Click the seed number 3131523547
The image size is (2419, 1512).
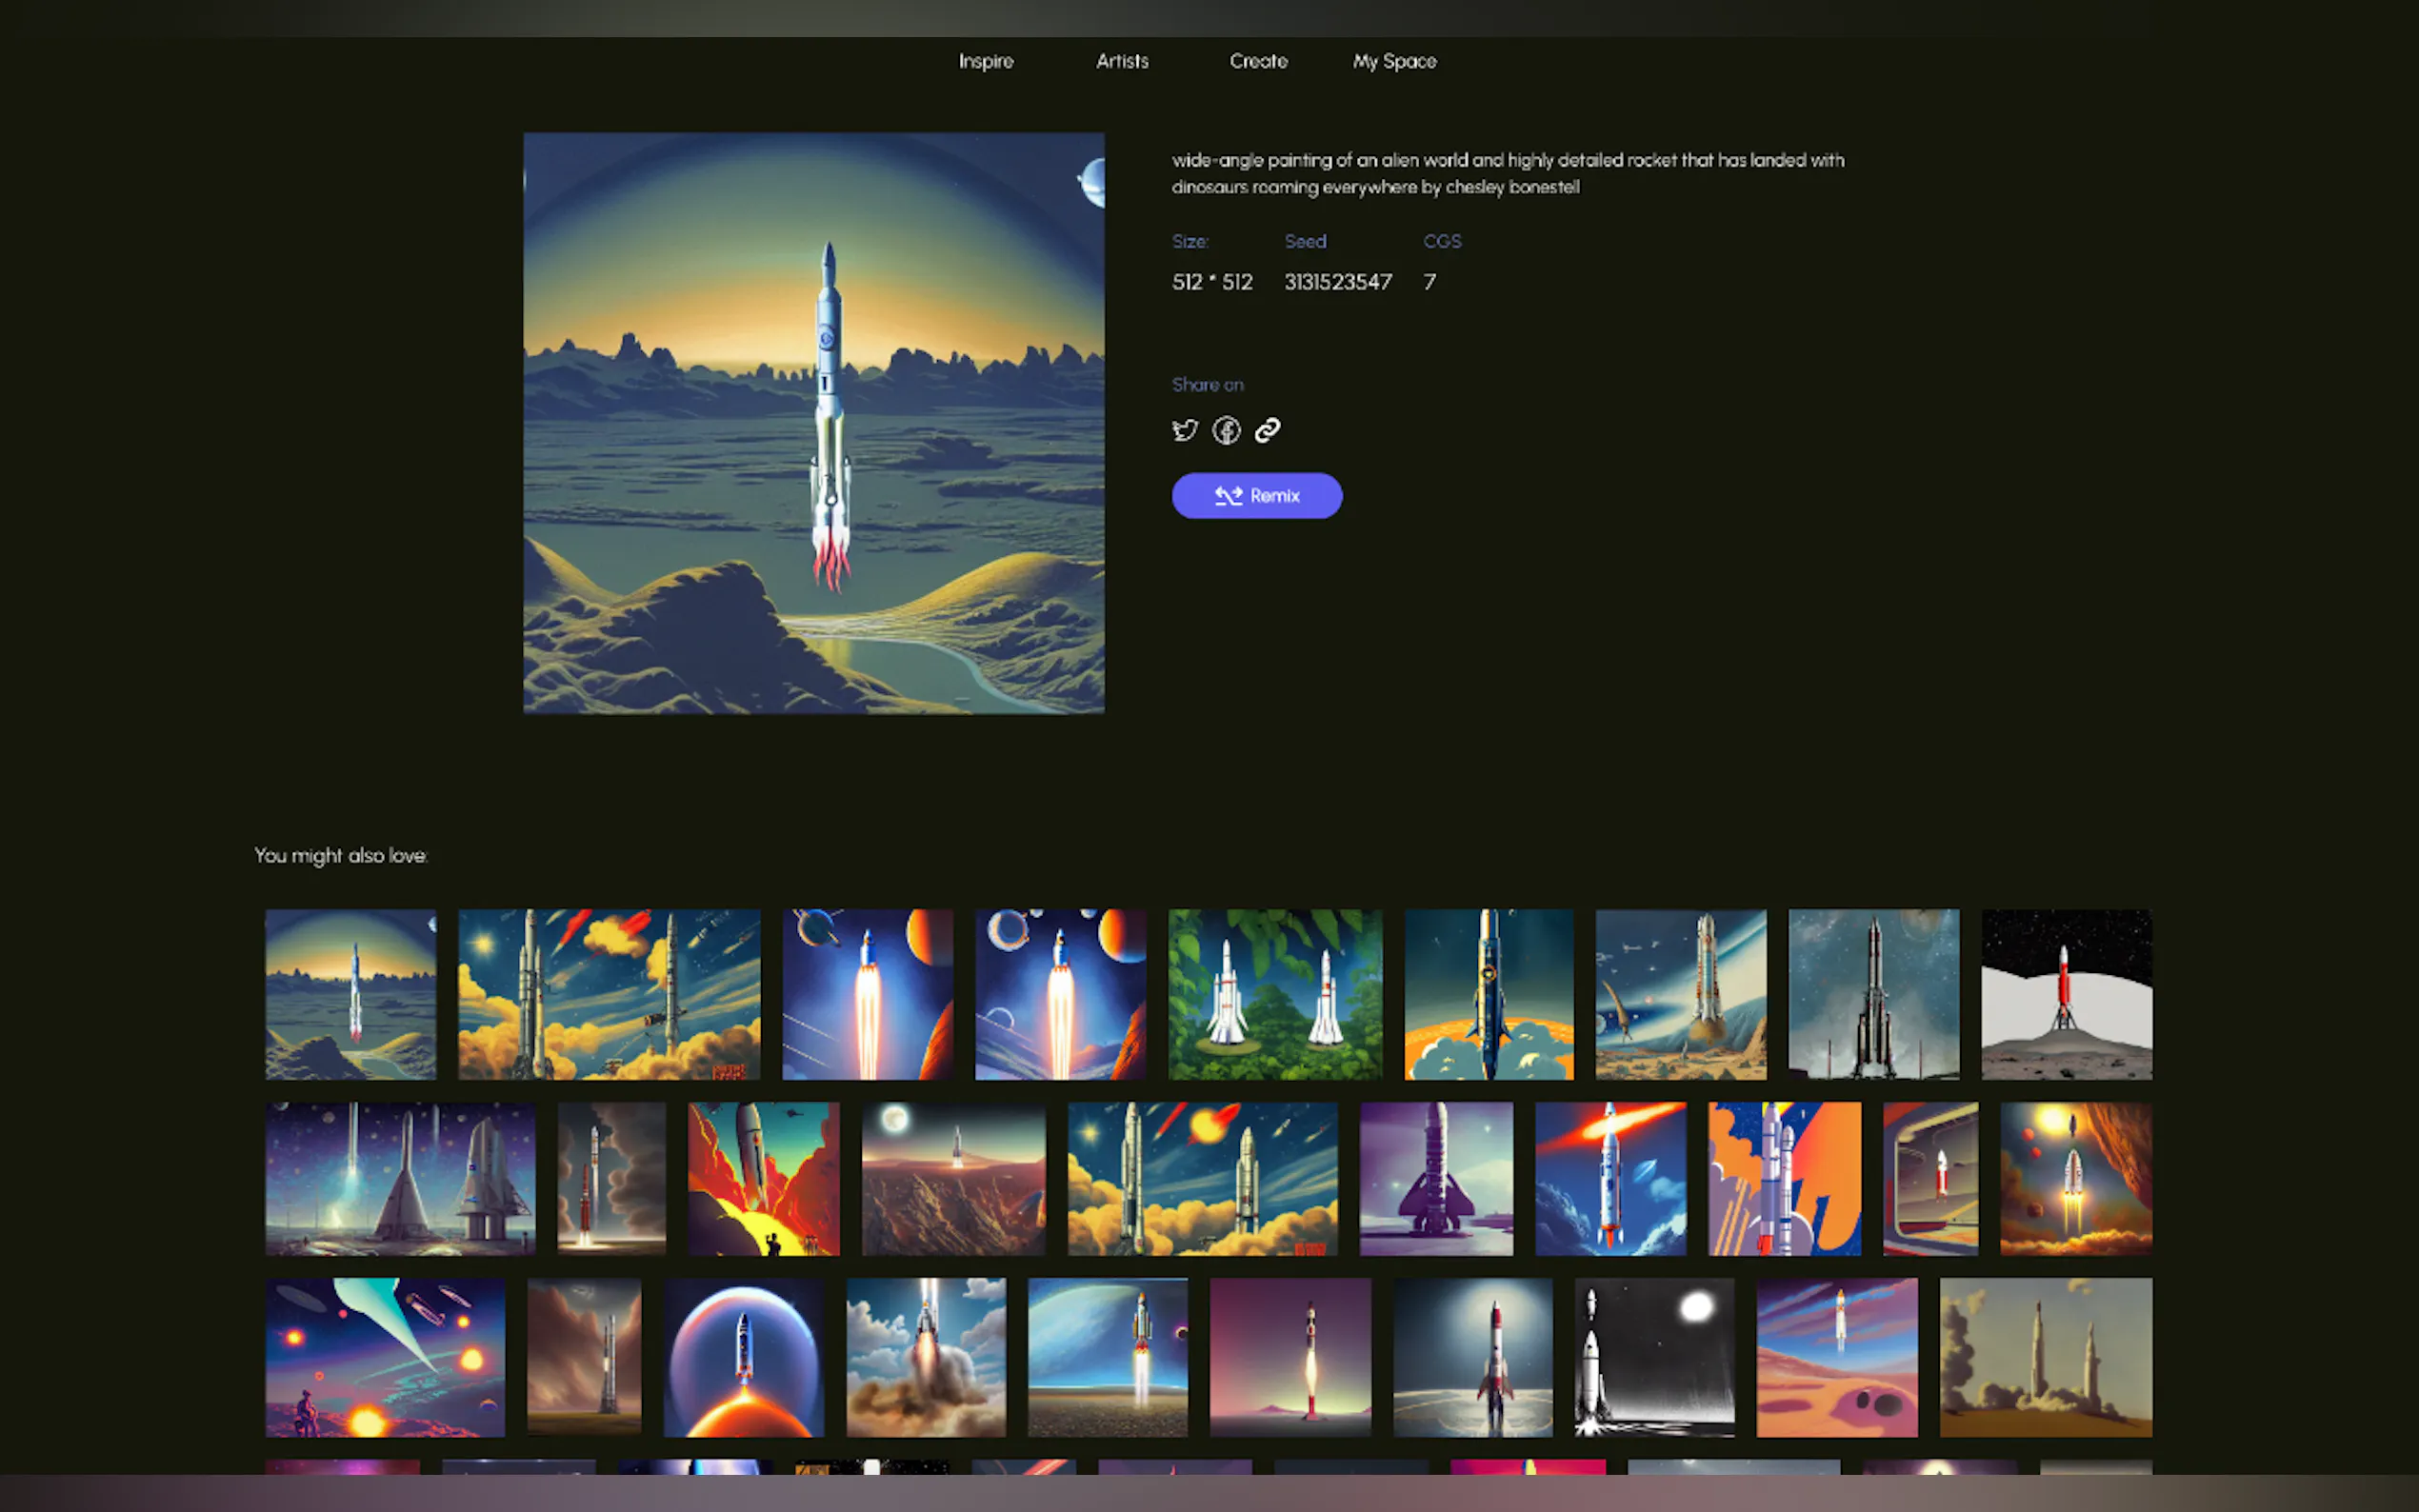[1337, 282]
